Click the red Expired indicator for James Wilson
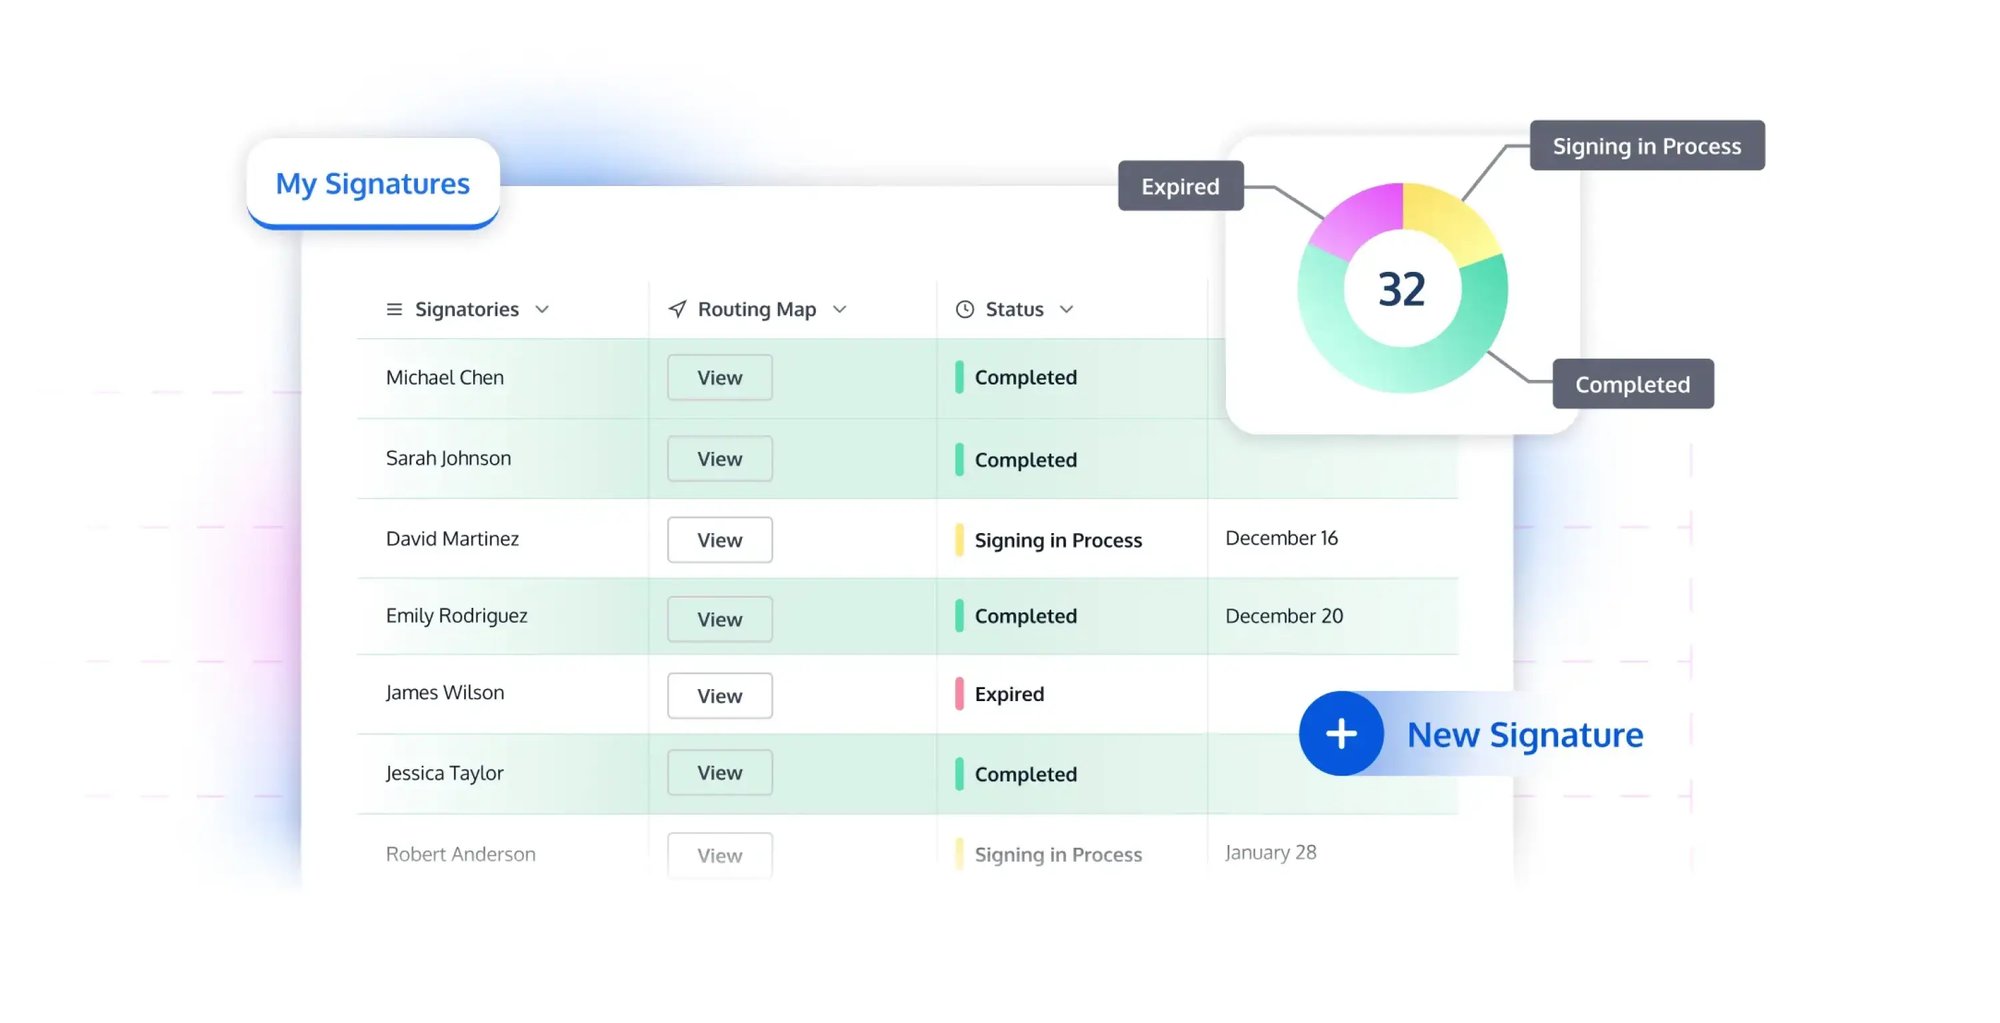This screenshot has height=1023, width=2000. click(x=959, y=694)
